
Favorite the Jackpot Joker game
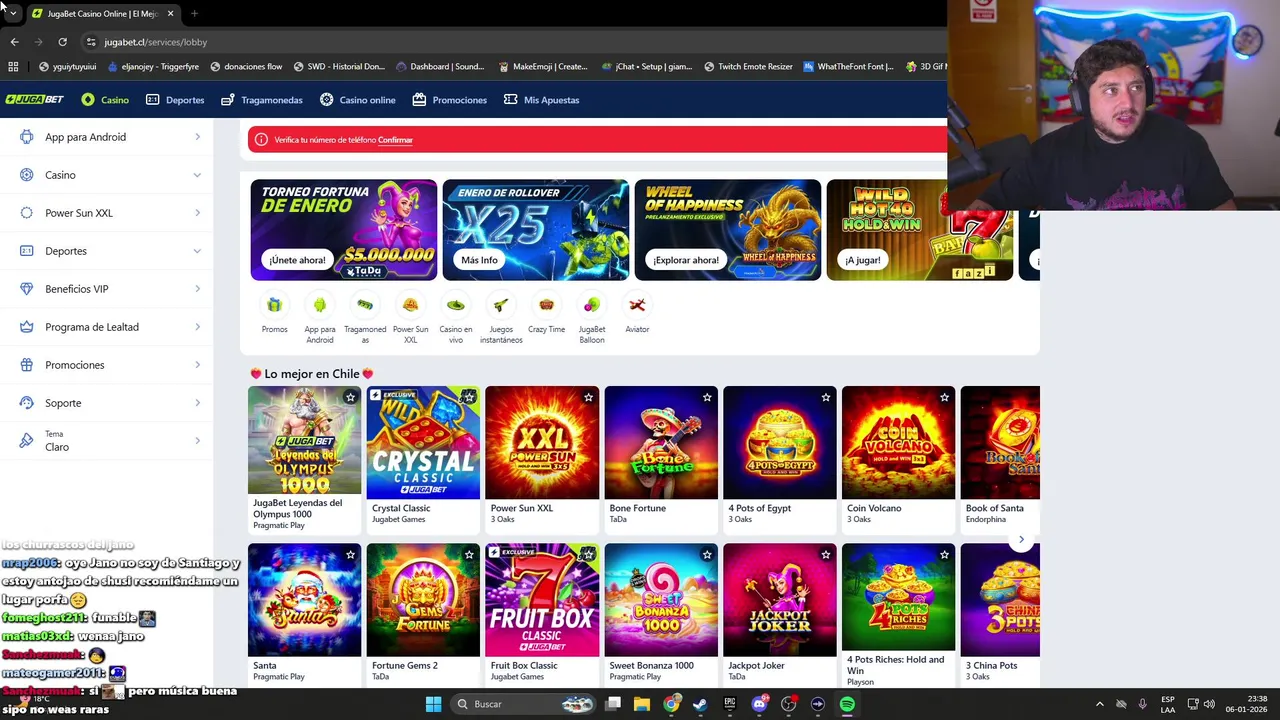(x=825, y=554)
